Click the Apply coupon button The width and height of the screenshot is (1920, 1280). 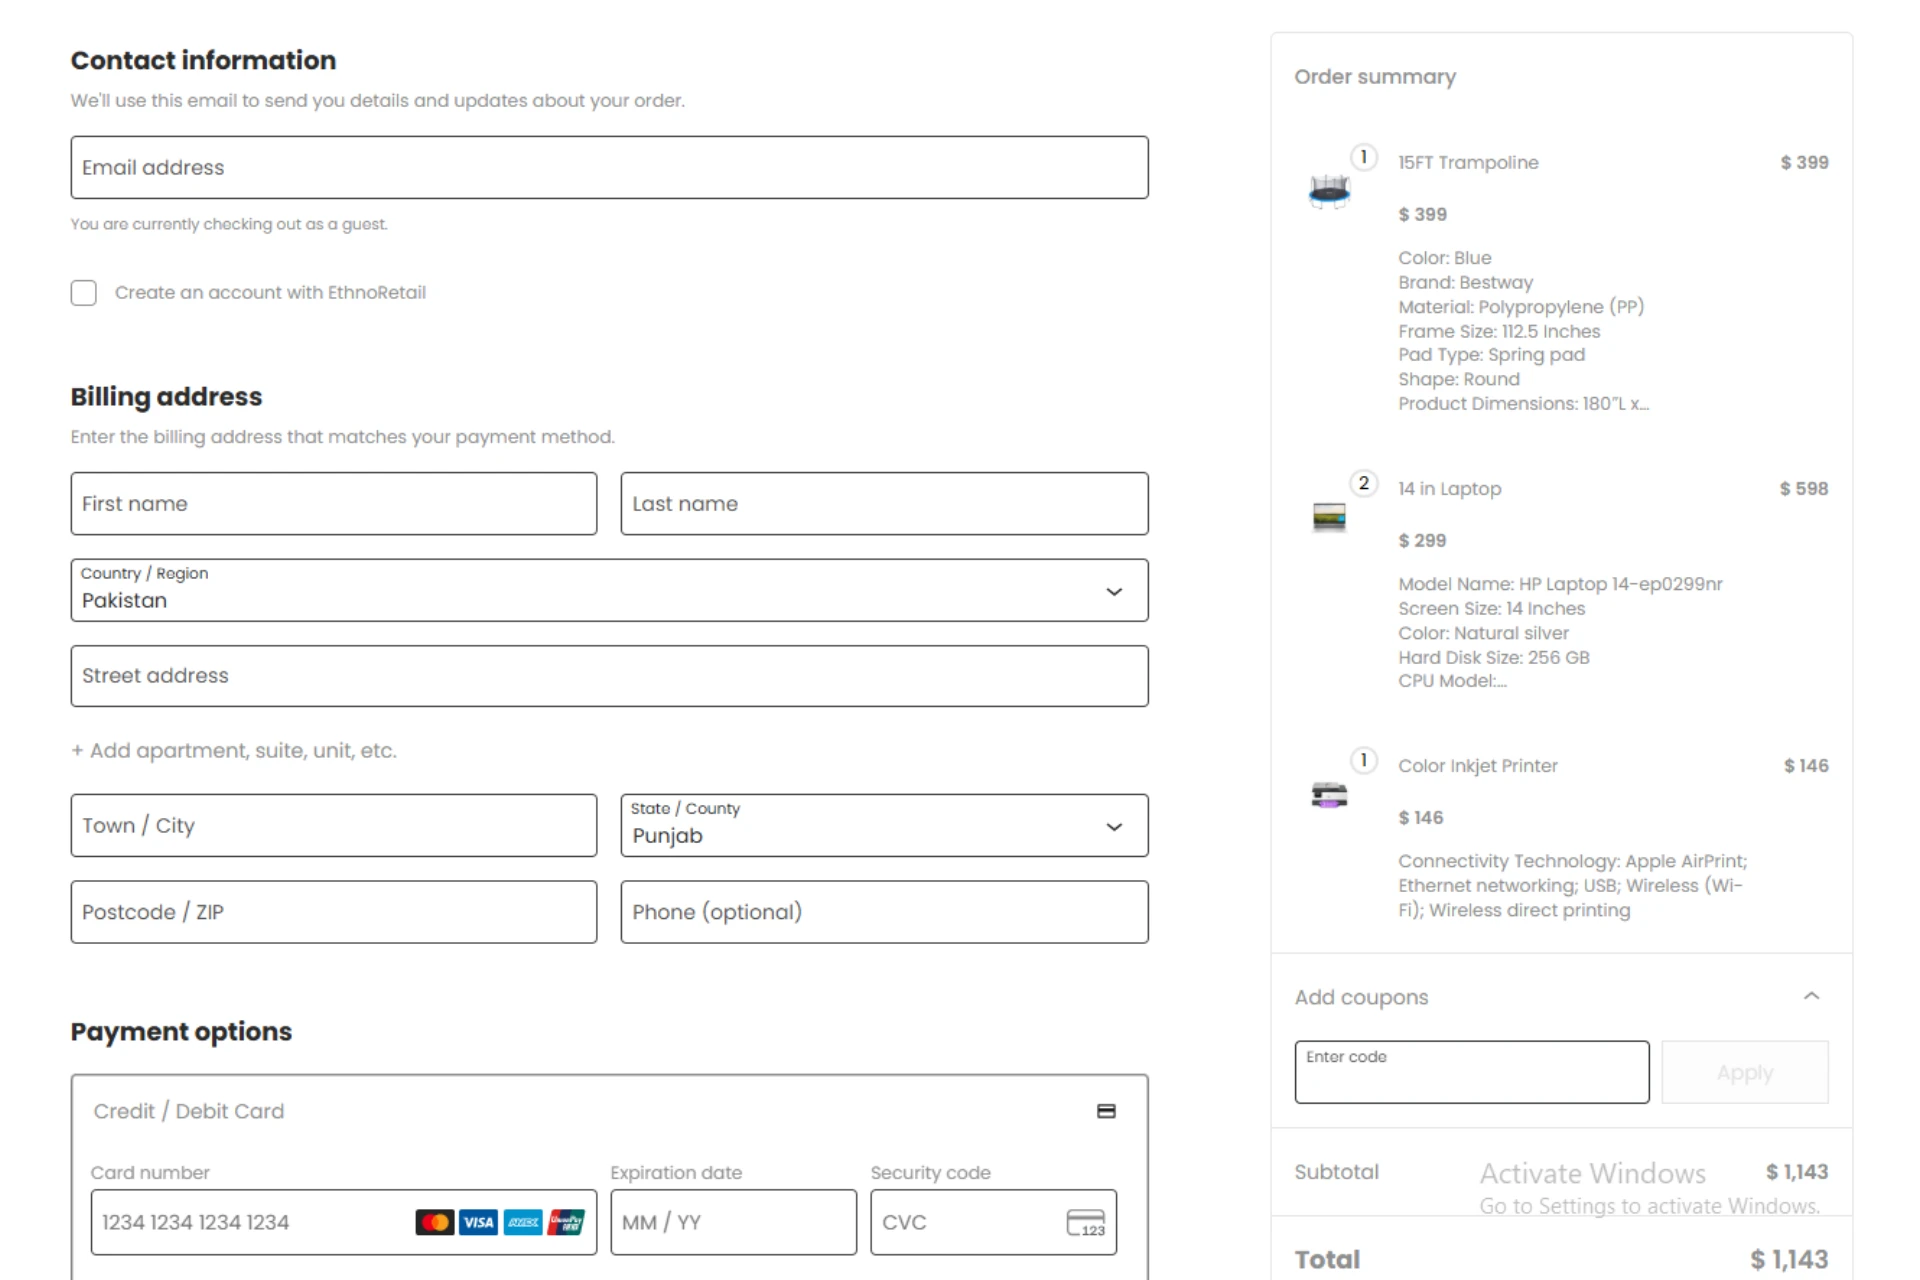point(1745,1073)
